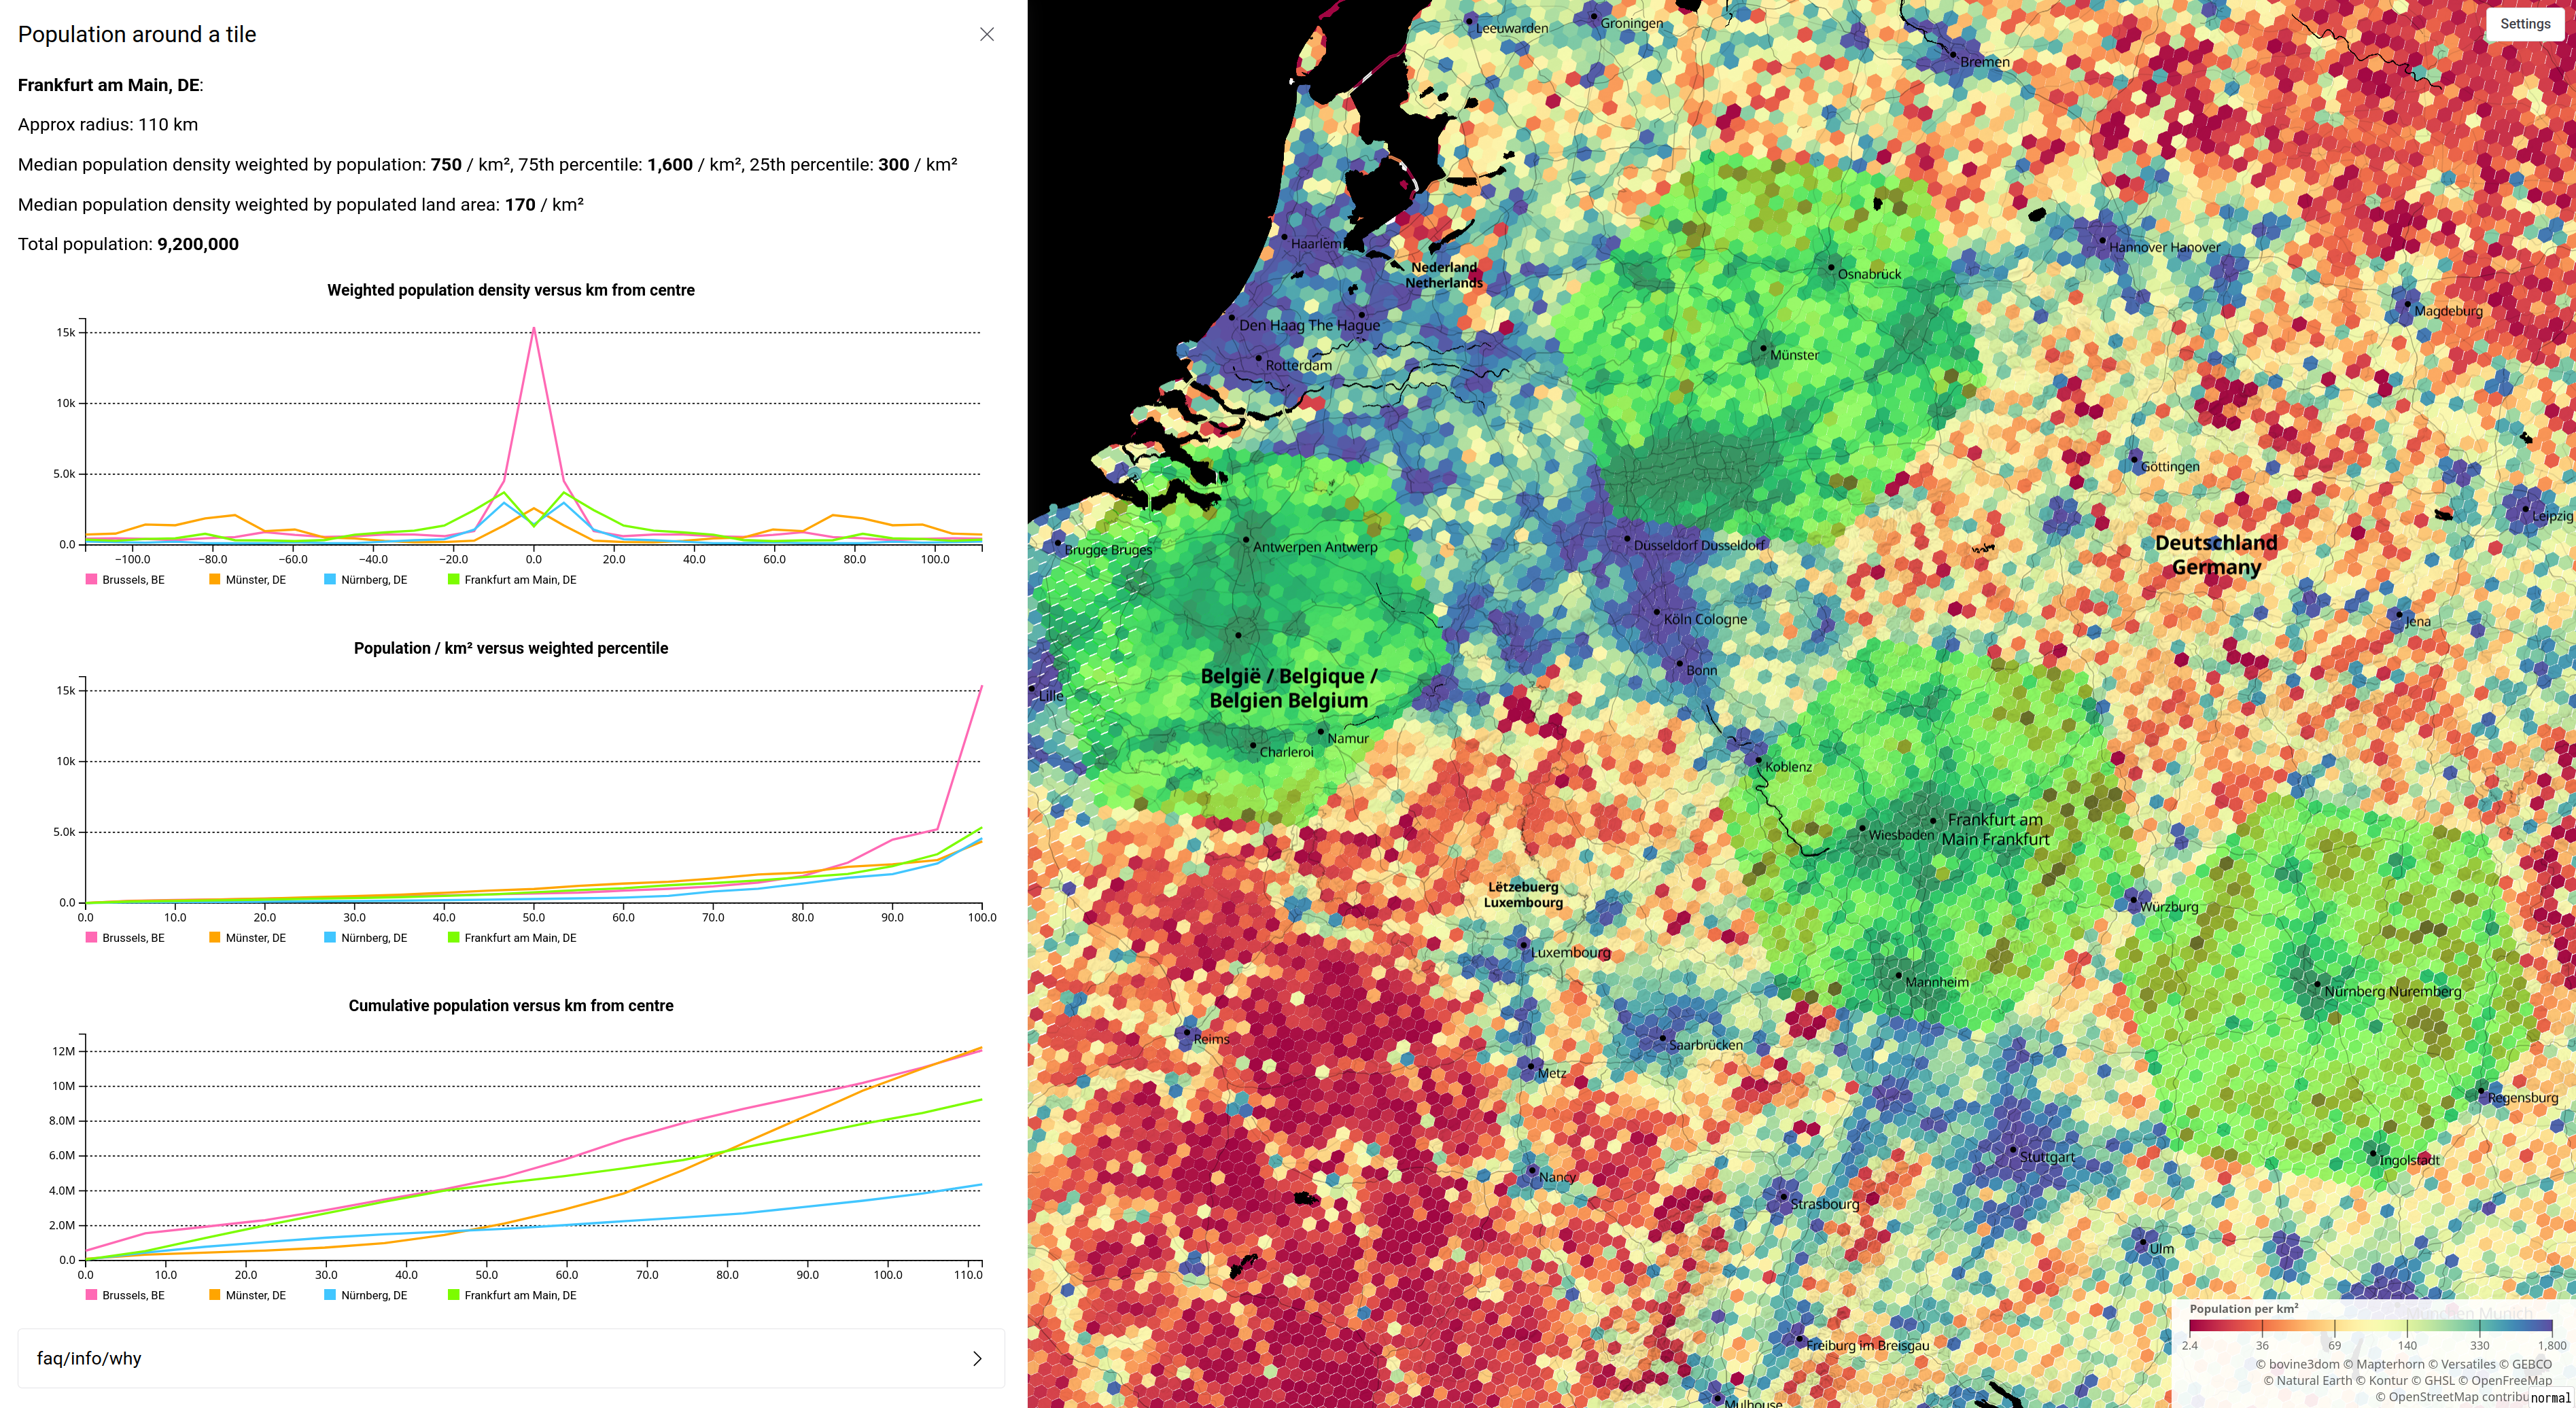Click the Münster city dot on map
The height and width of the screenshot is (1408, 2576).
click(x=1763, y=348)
